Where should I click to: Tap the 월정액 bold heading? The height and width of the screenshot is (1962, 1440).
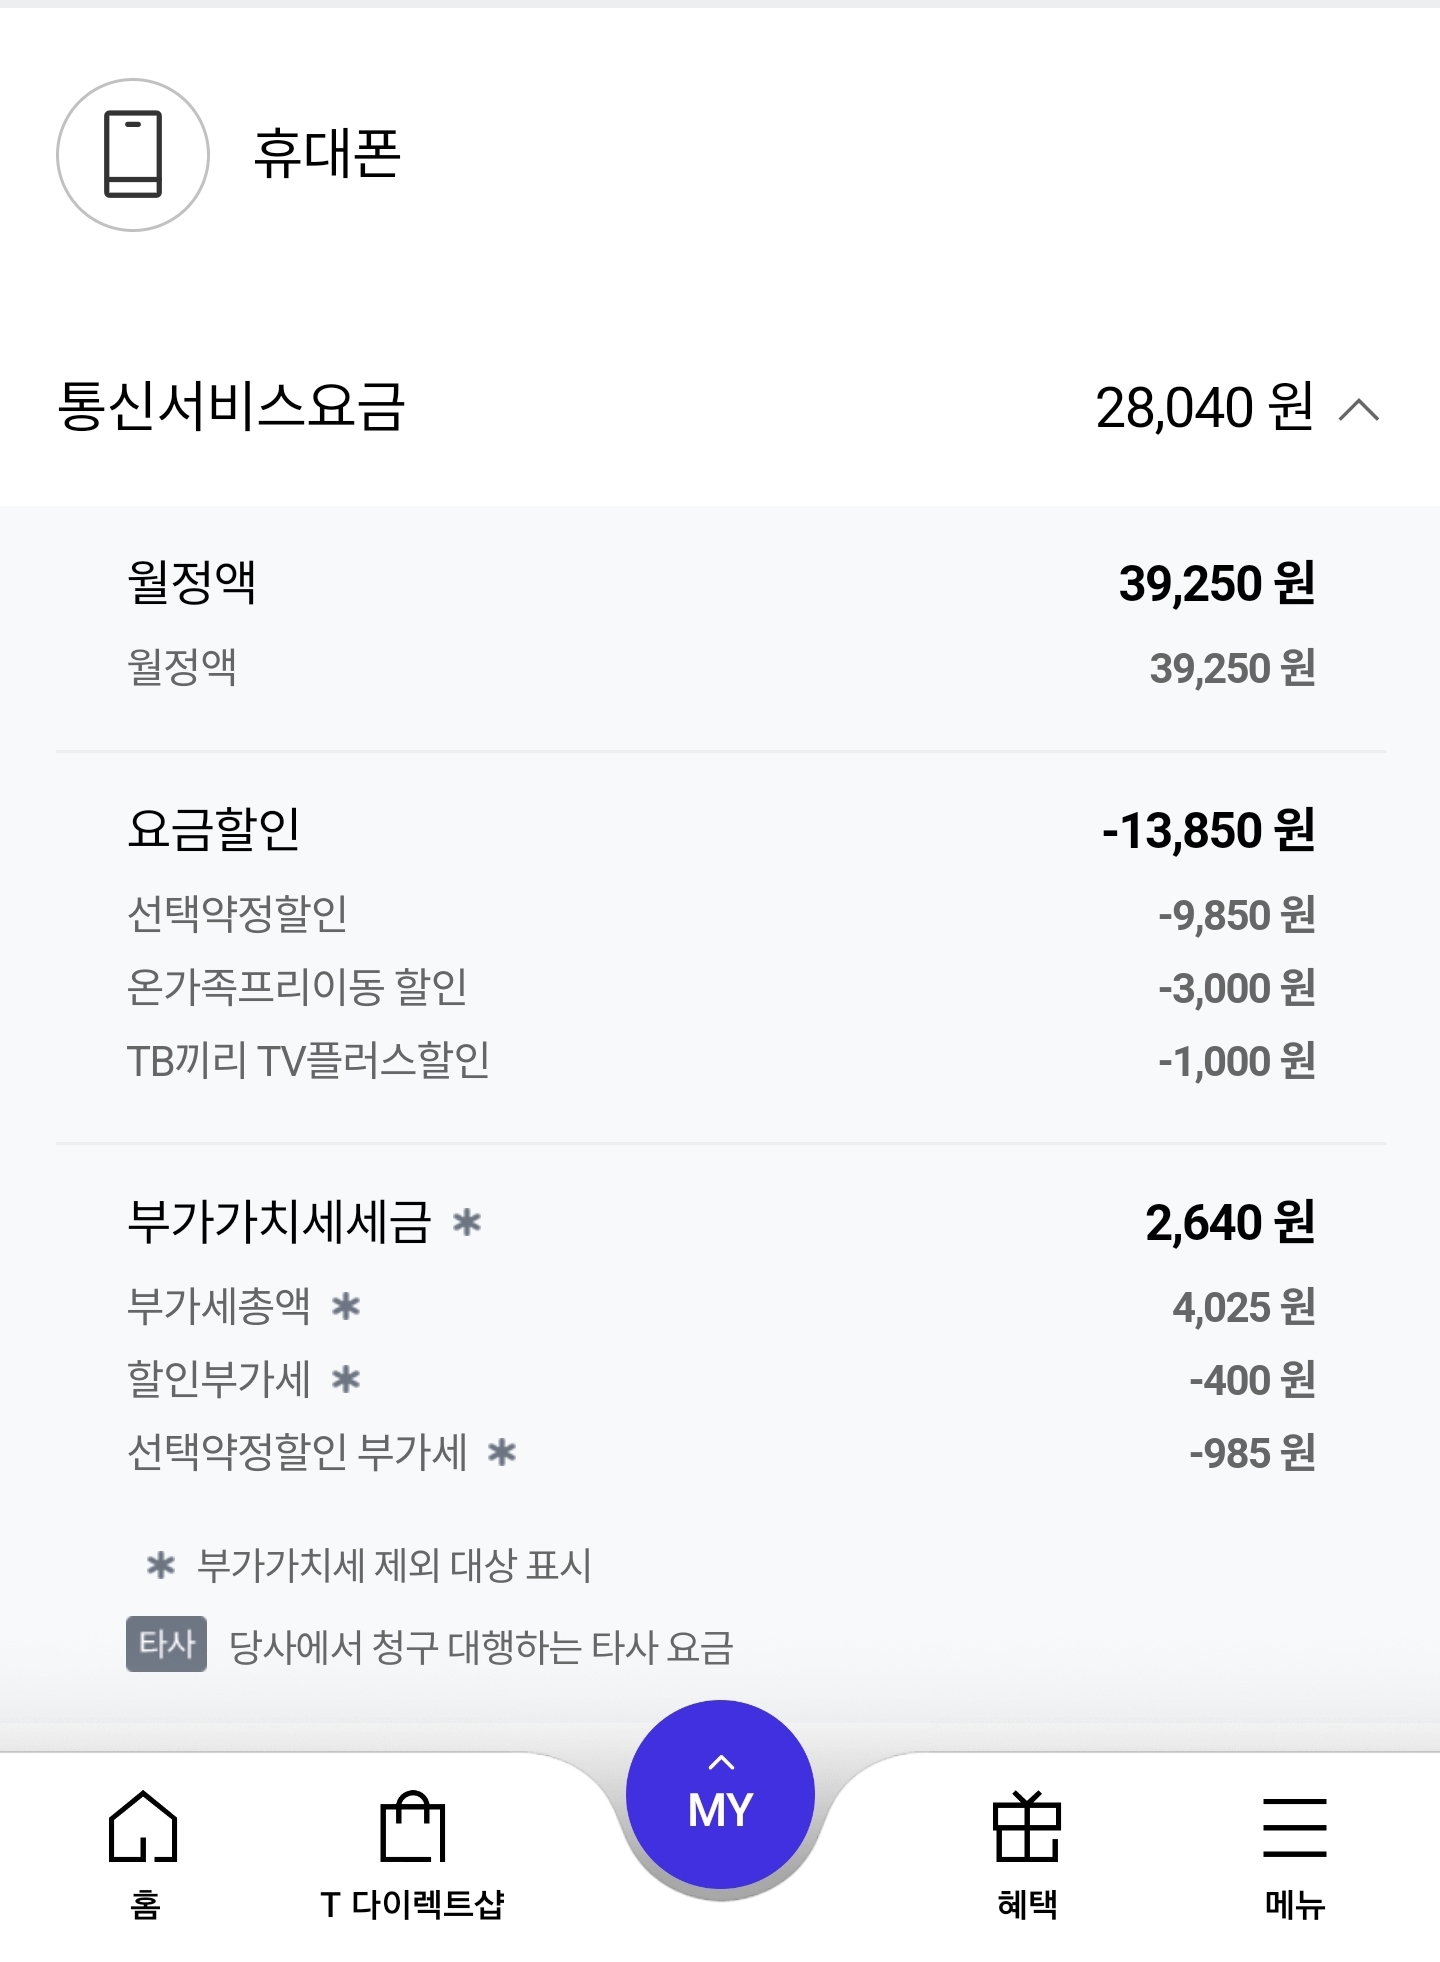point(192,582)
